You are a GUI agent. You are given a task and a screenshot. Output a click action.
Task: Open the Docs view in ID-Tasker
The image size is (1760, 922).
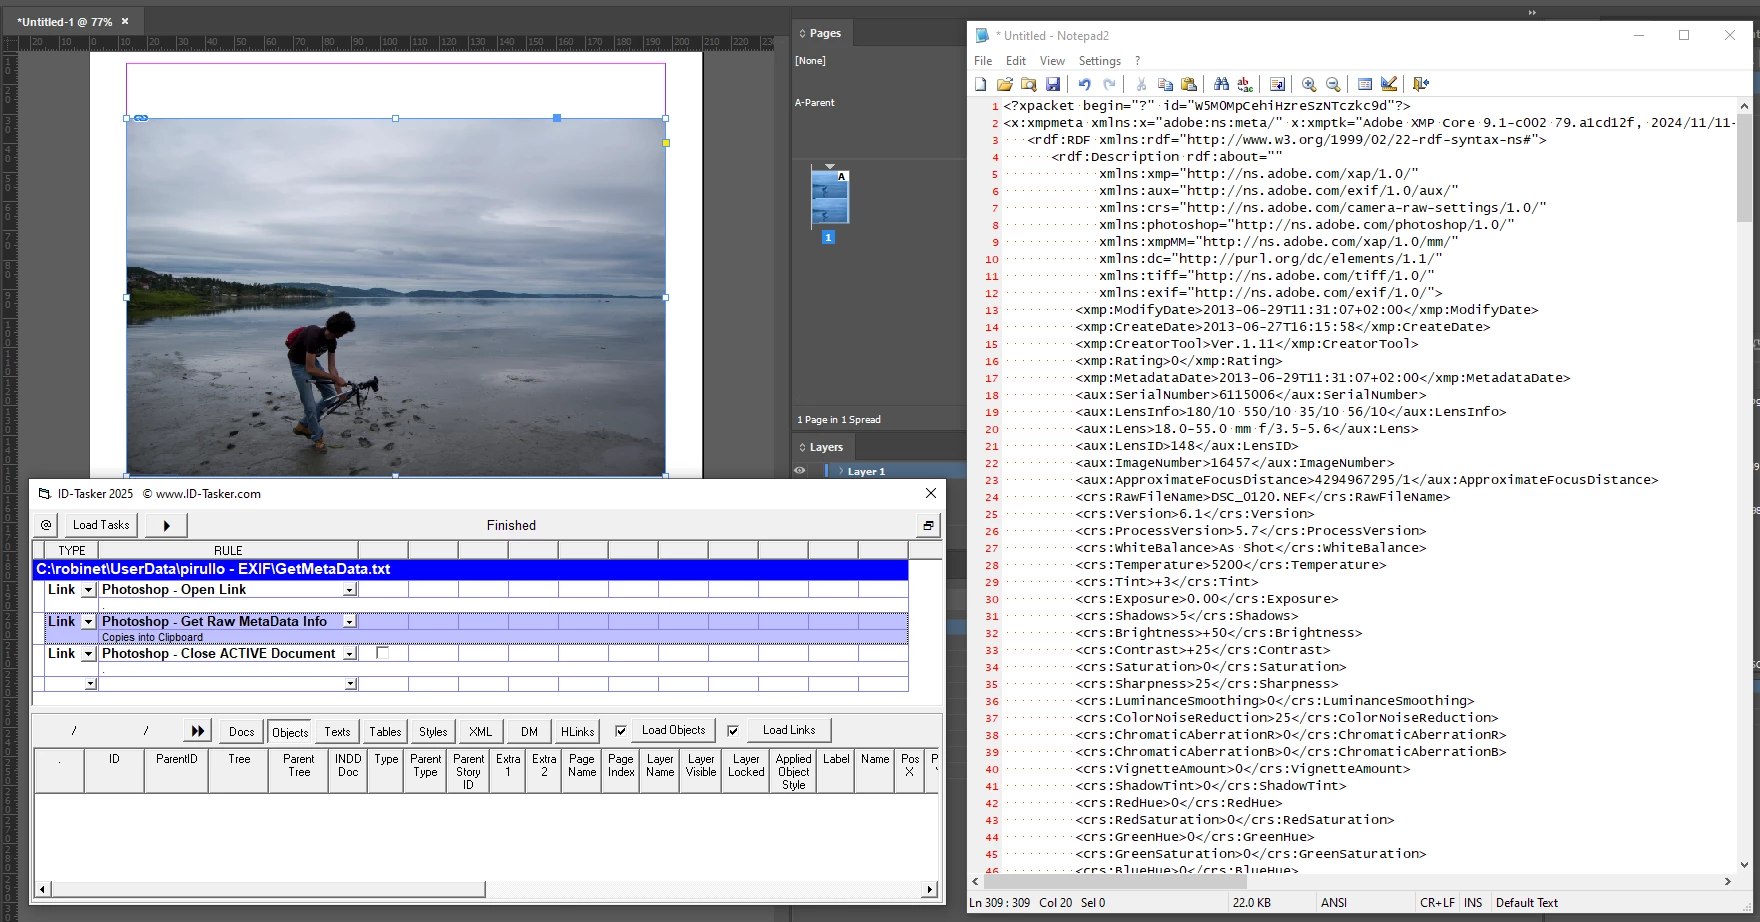(241, 732)
